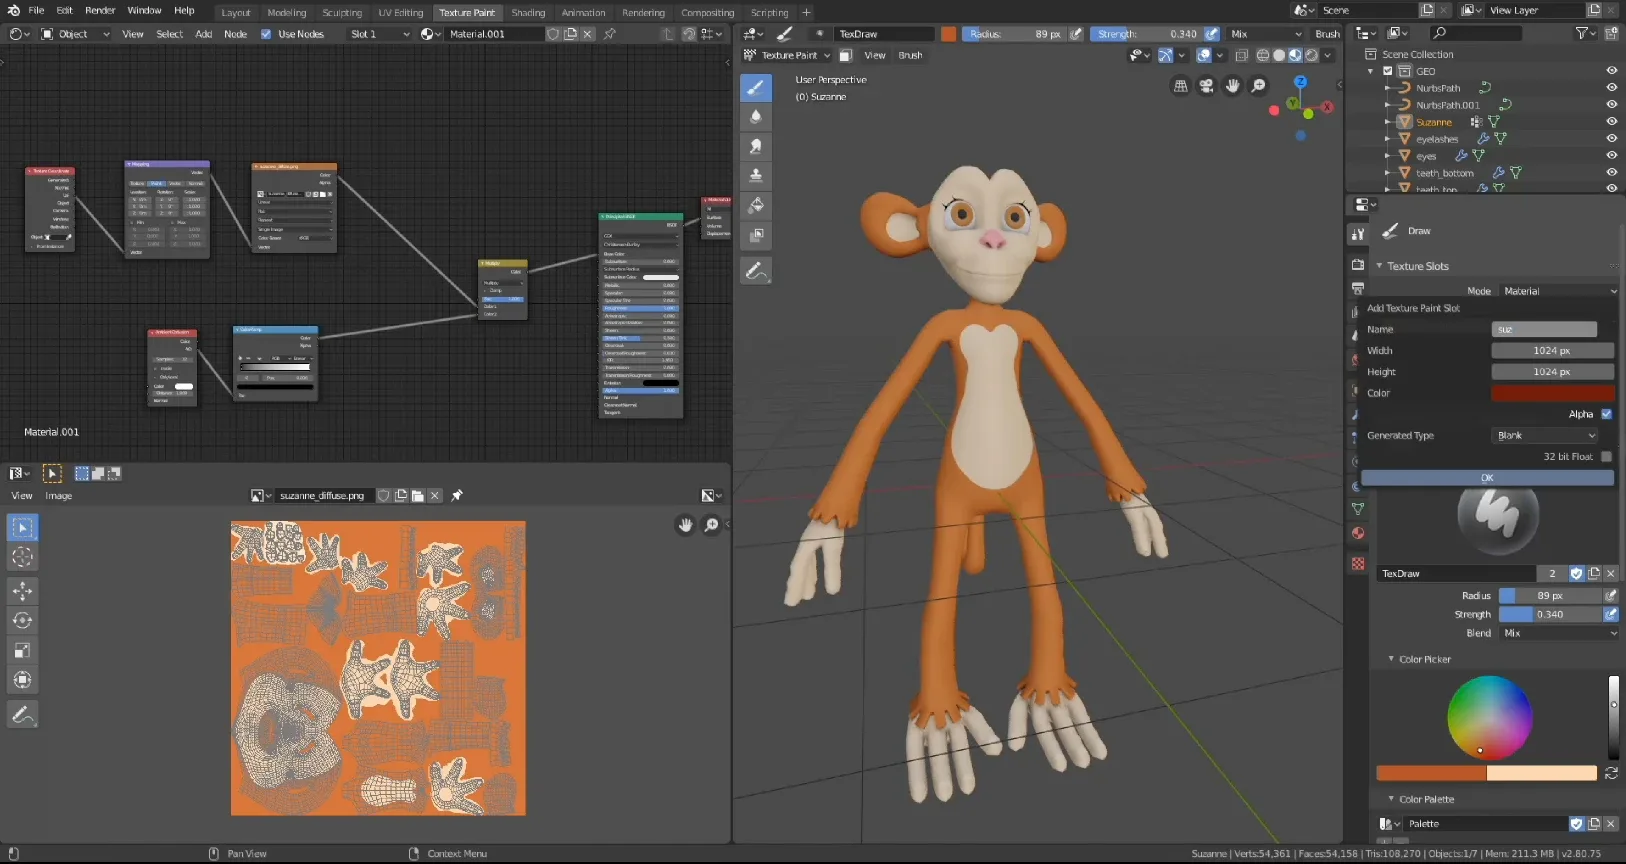
Task: Click the zoom magnifier in image editor
Action: 711,525
